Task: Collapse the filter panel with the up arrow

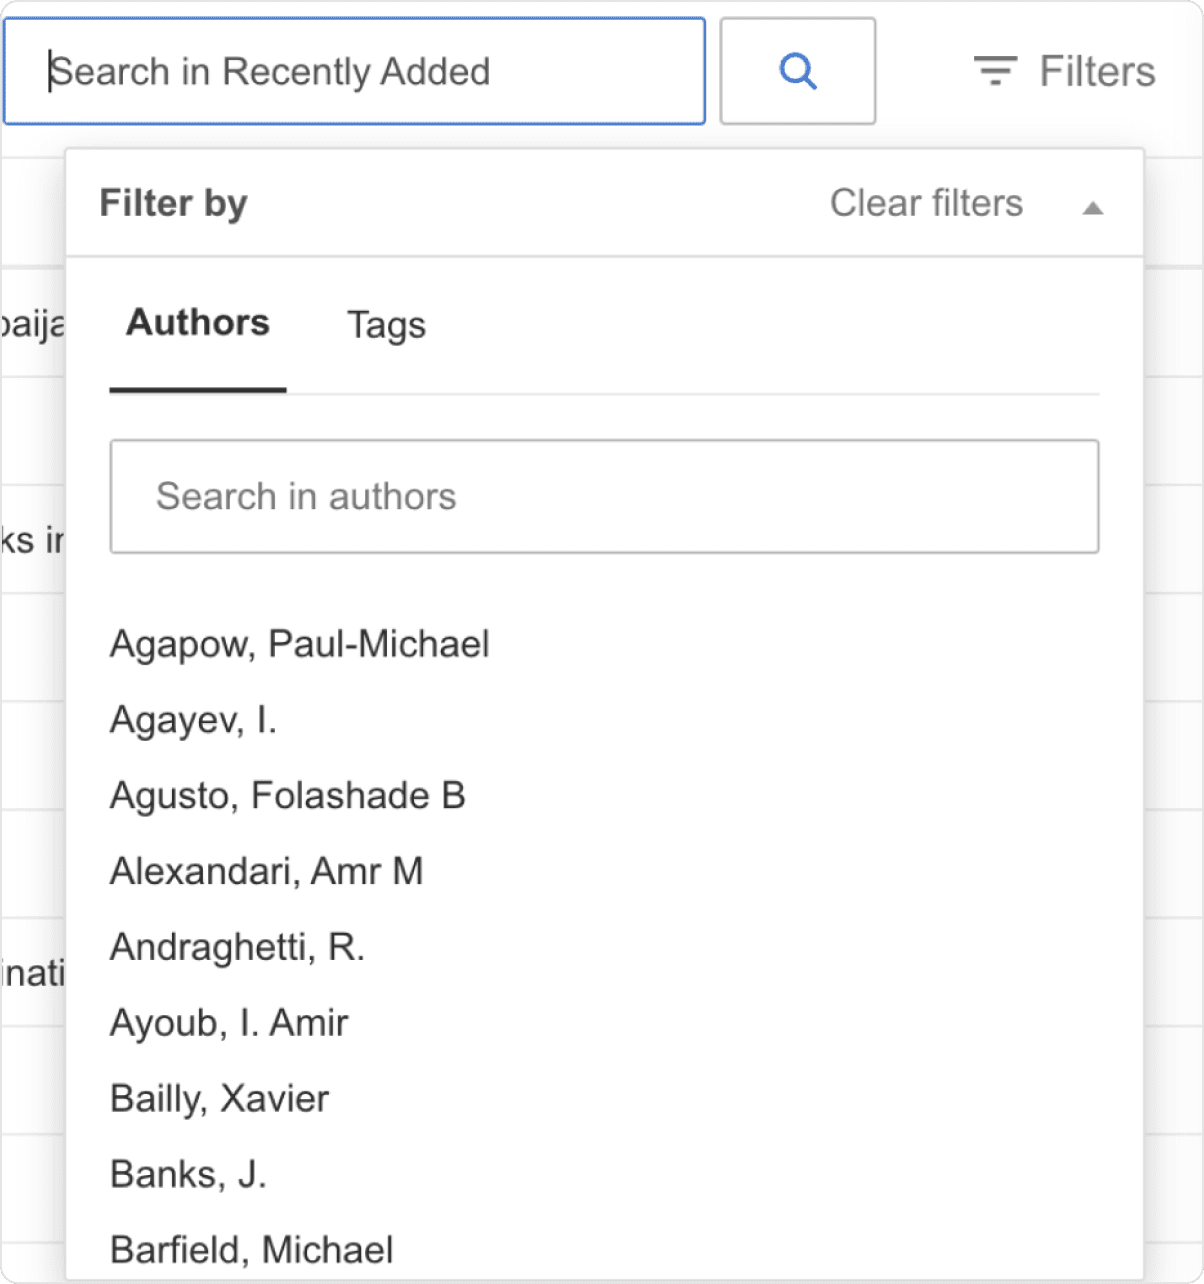Action: point(1094,207)
